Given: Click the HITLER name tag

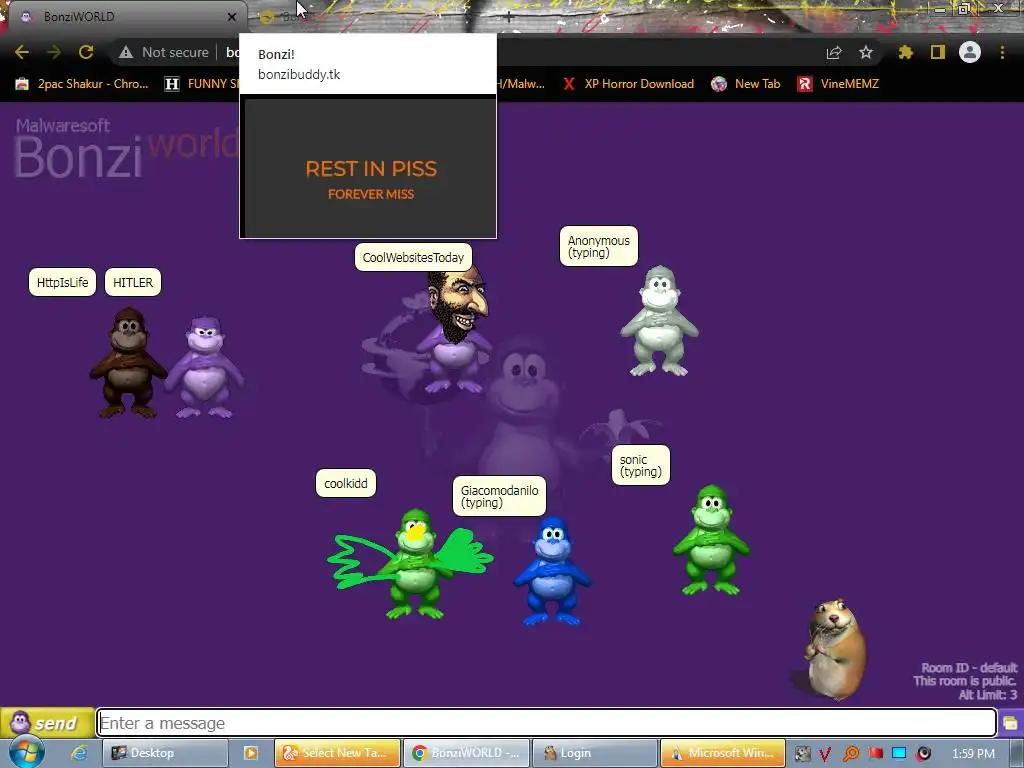Looking at the screenshot, I should (x=133, y=282).
